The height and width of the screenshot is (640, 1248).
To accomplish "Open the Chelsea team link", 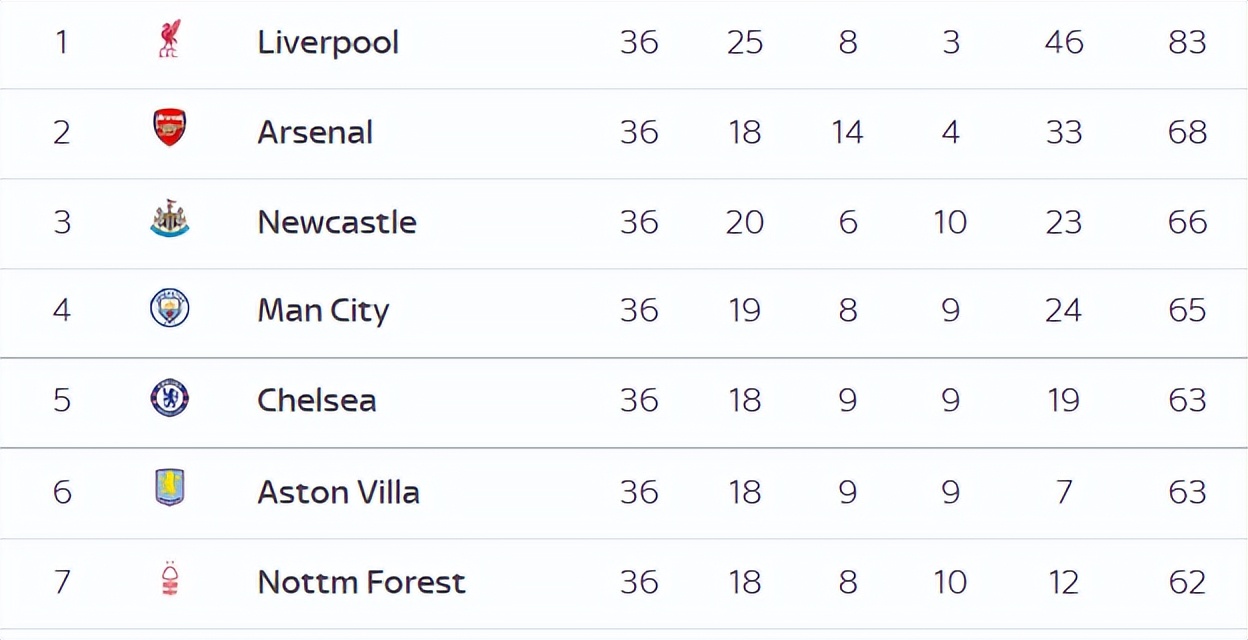I will pos(317,400).
